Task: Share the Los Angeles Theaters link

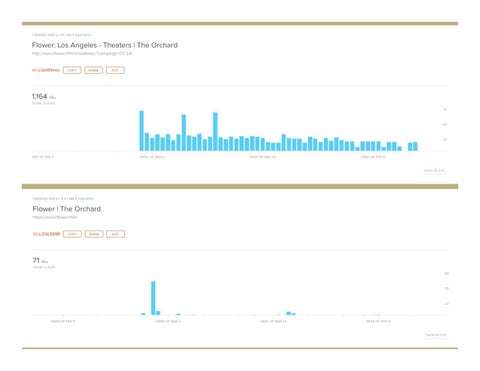Action: [x=93, y=70]
